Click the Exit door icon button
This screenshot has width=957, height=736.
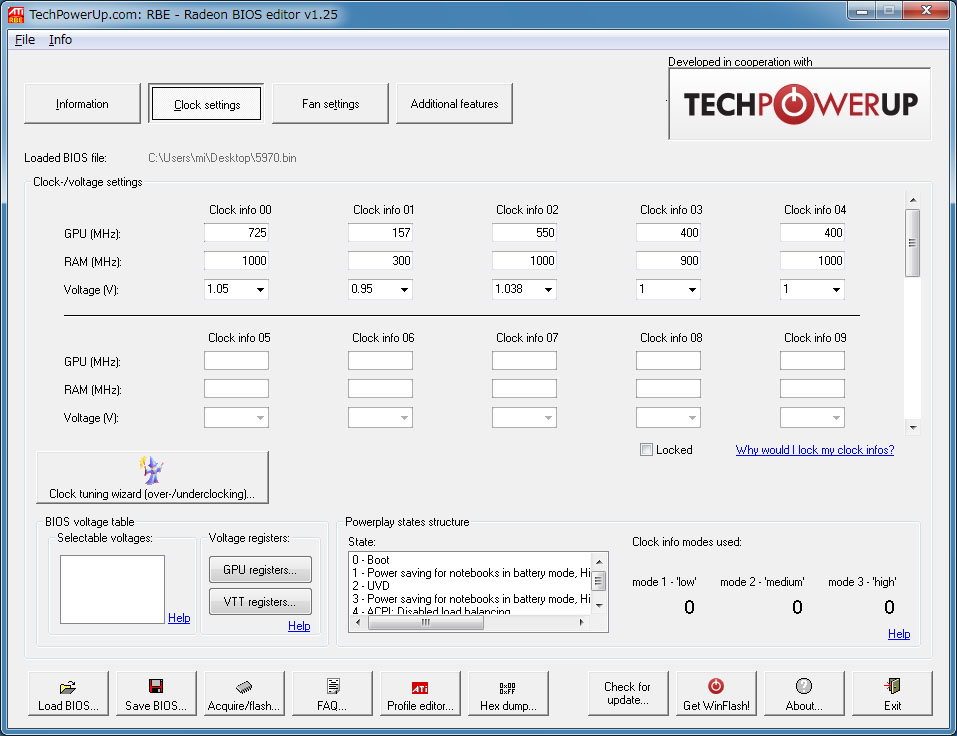pos(892,687)
